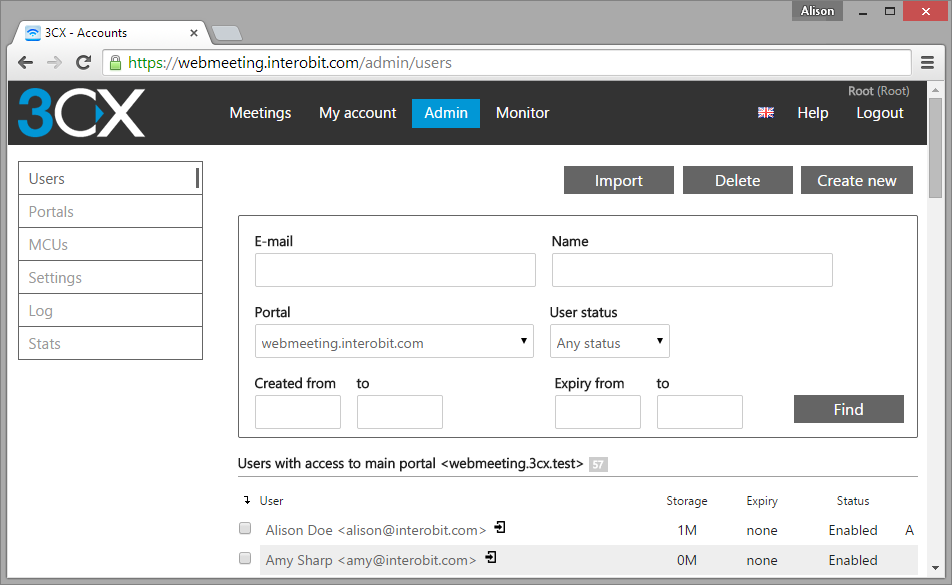This screenshot has width=952, height=585.
Task: Click Amy Sharp's 0M storage value
Action: (687, 560)
